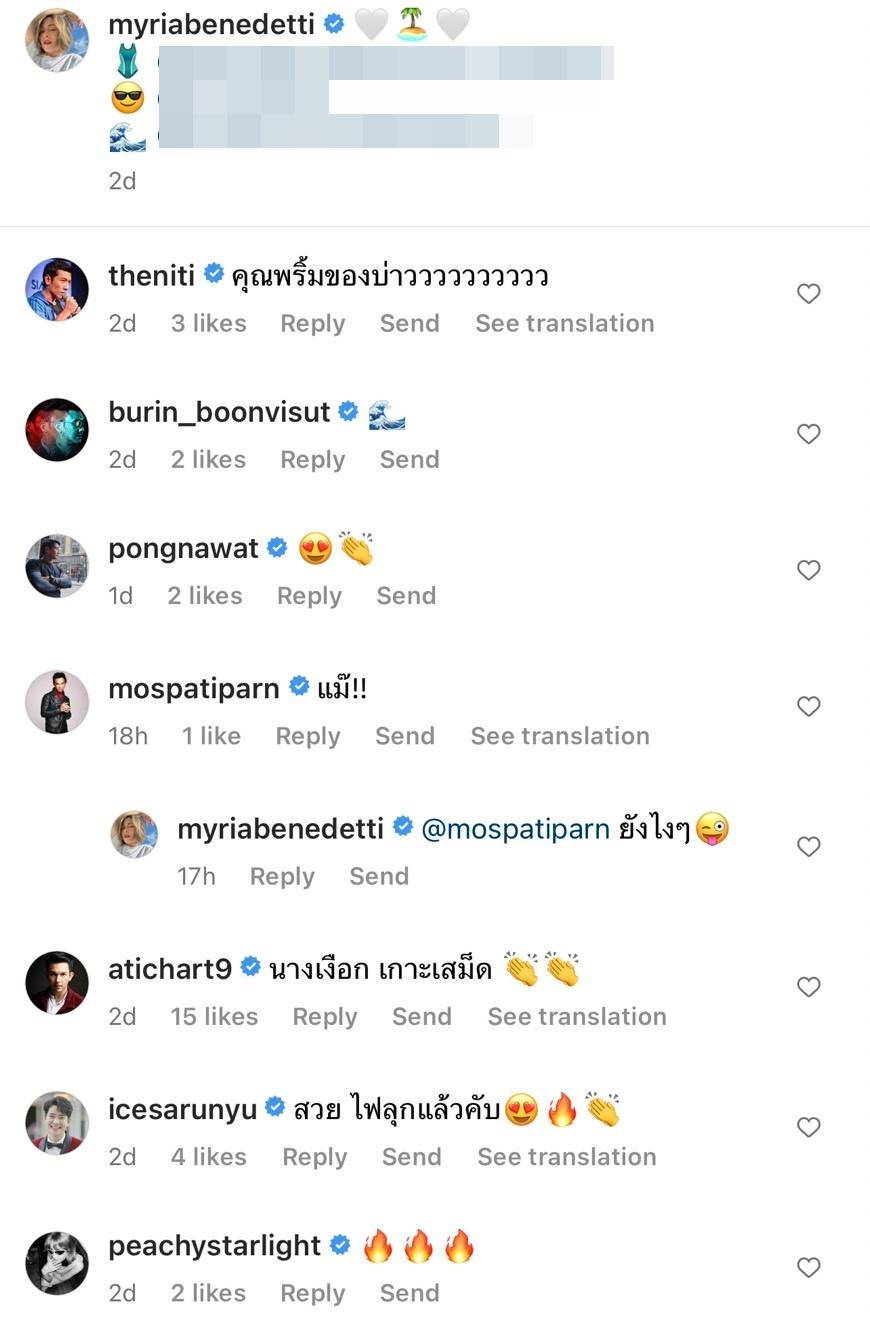The width and height of the screenshot is (870, 1328).
Task: See translation of atichart9's comment
Action: point(576,1016)
